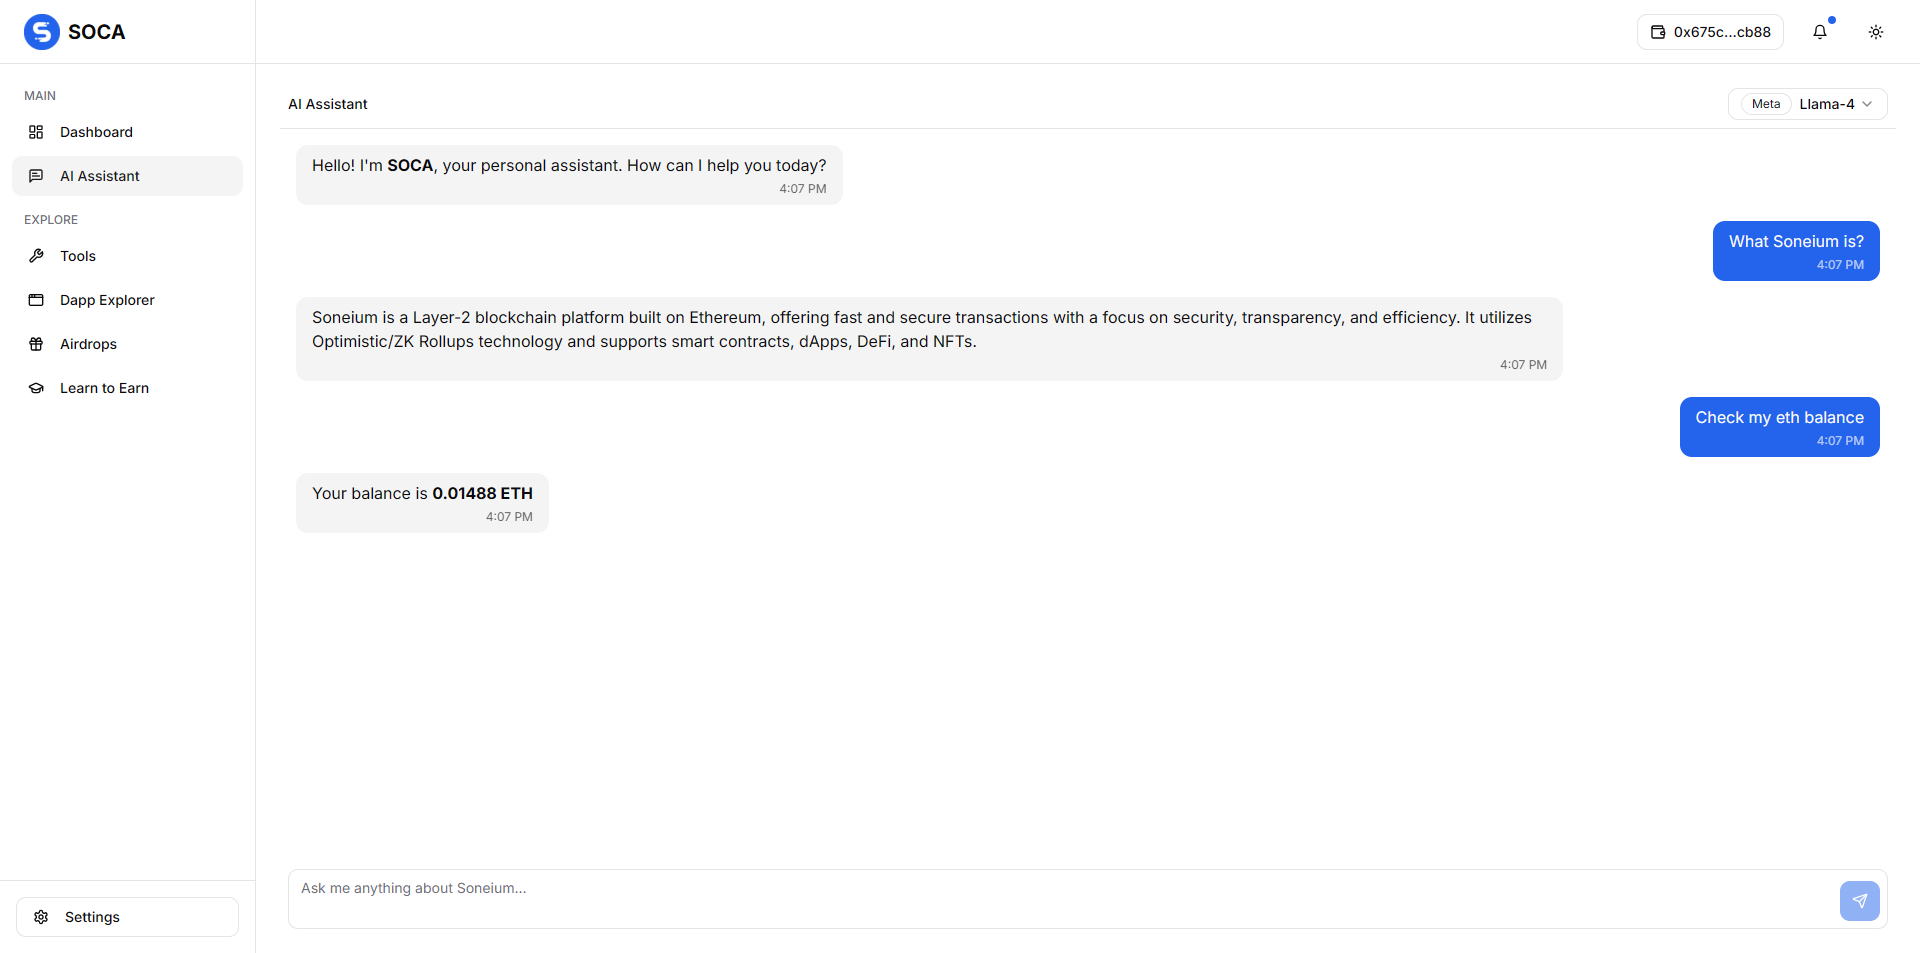Go to AI Assistant in sidebar

(x=127, y=176)
